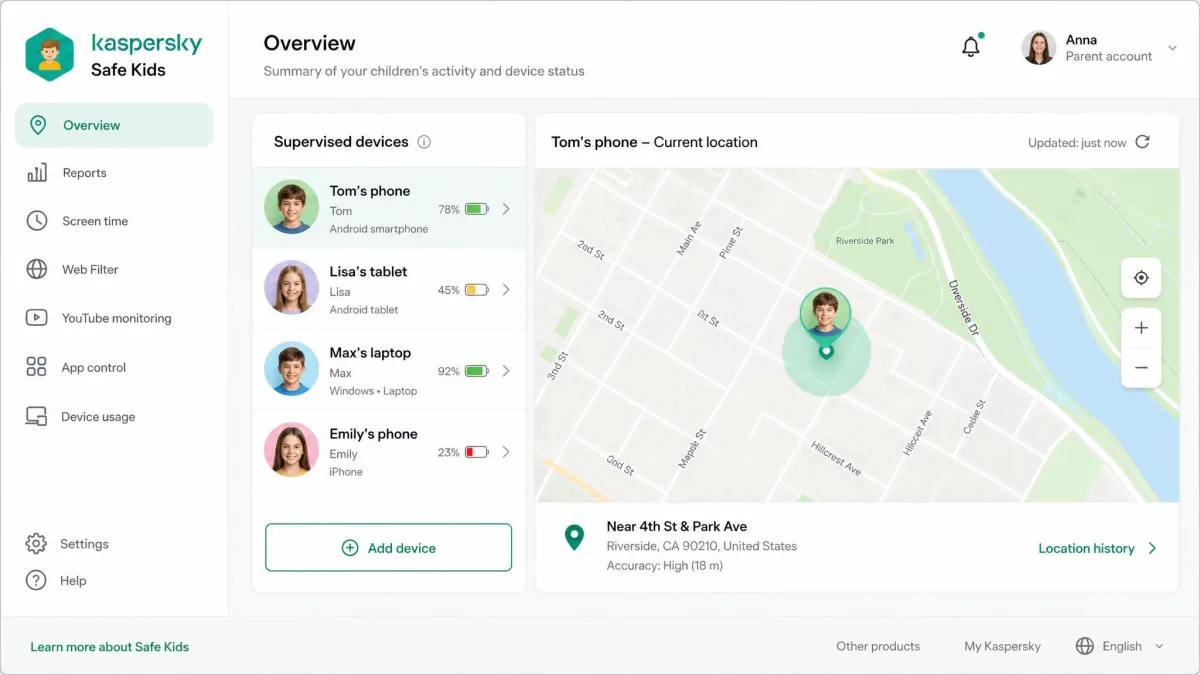Click the Device usage laptop icon

37,417
